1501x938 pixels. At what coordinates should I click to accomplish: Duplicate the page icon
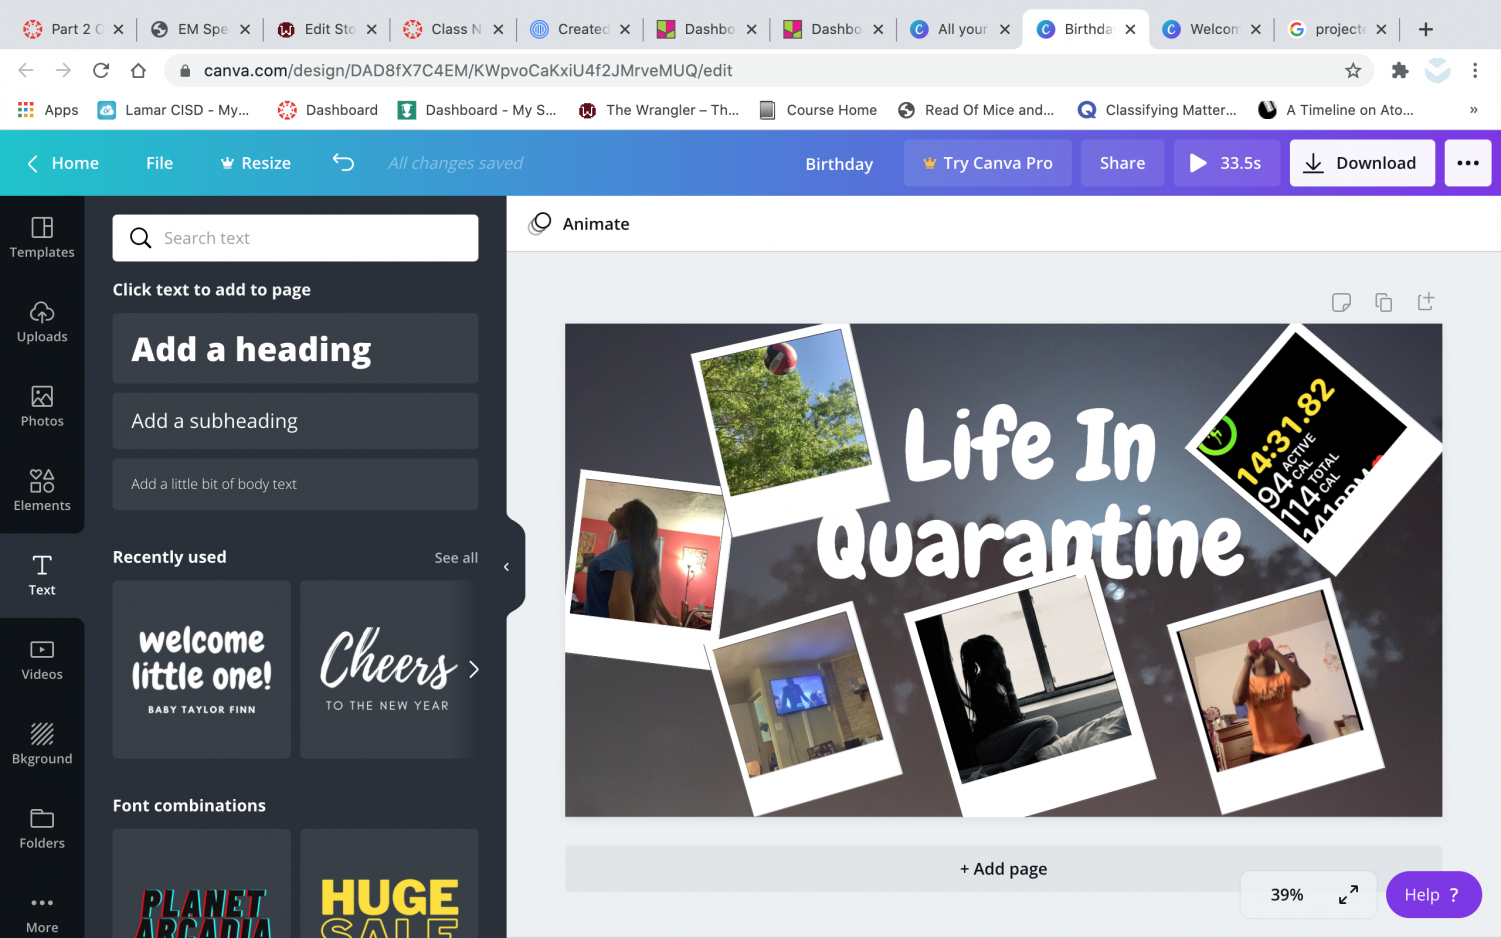click(1384, 302)
